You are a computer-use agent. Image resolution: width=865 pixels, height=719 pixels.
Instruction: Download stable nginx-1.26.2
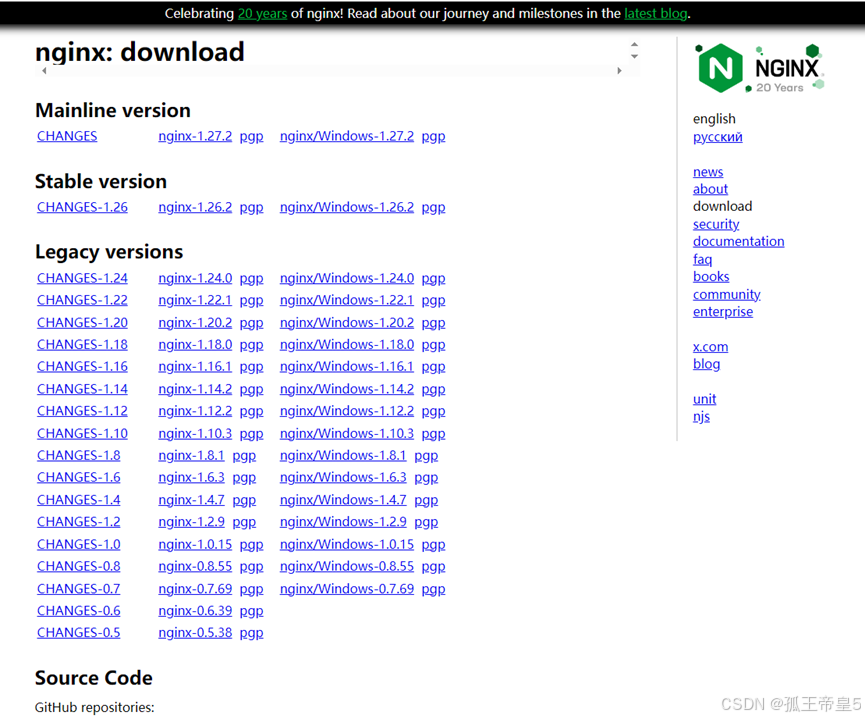tap(195, 207)
